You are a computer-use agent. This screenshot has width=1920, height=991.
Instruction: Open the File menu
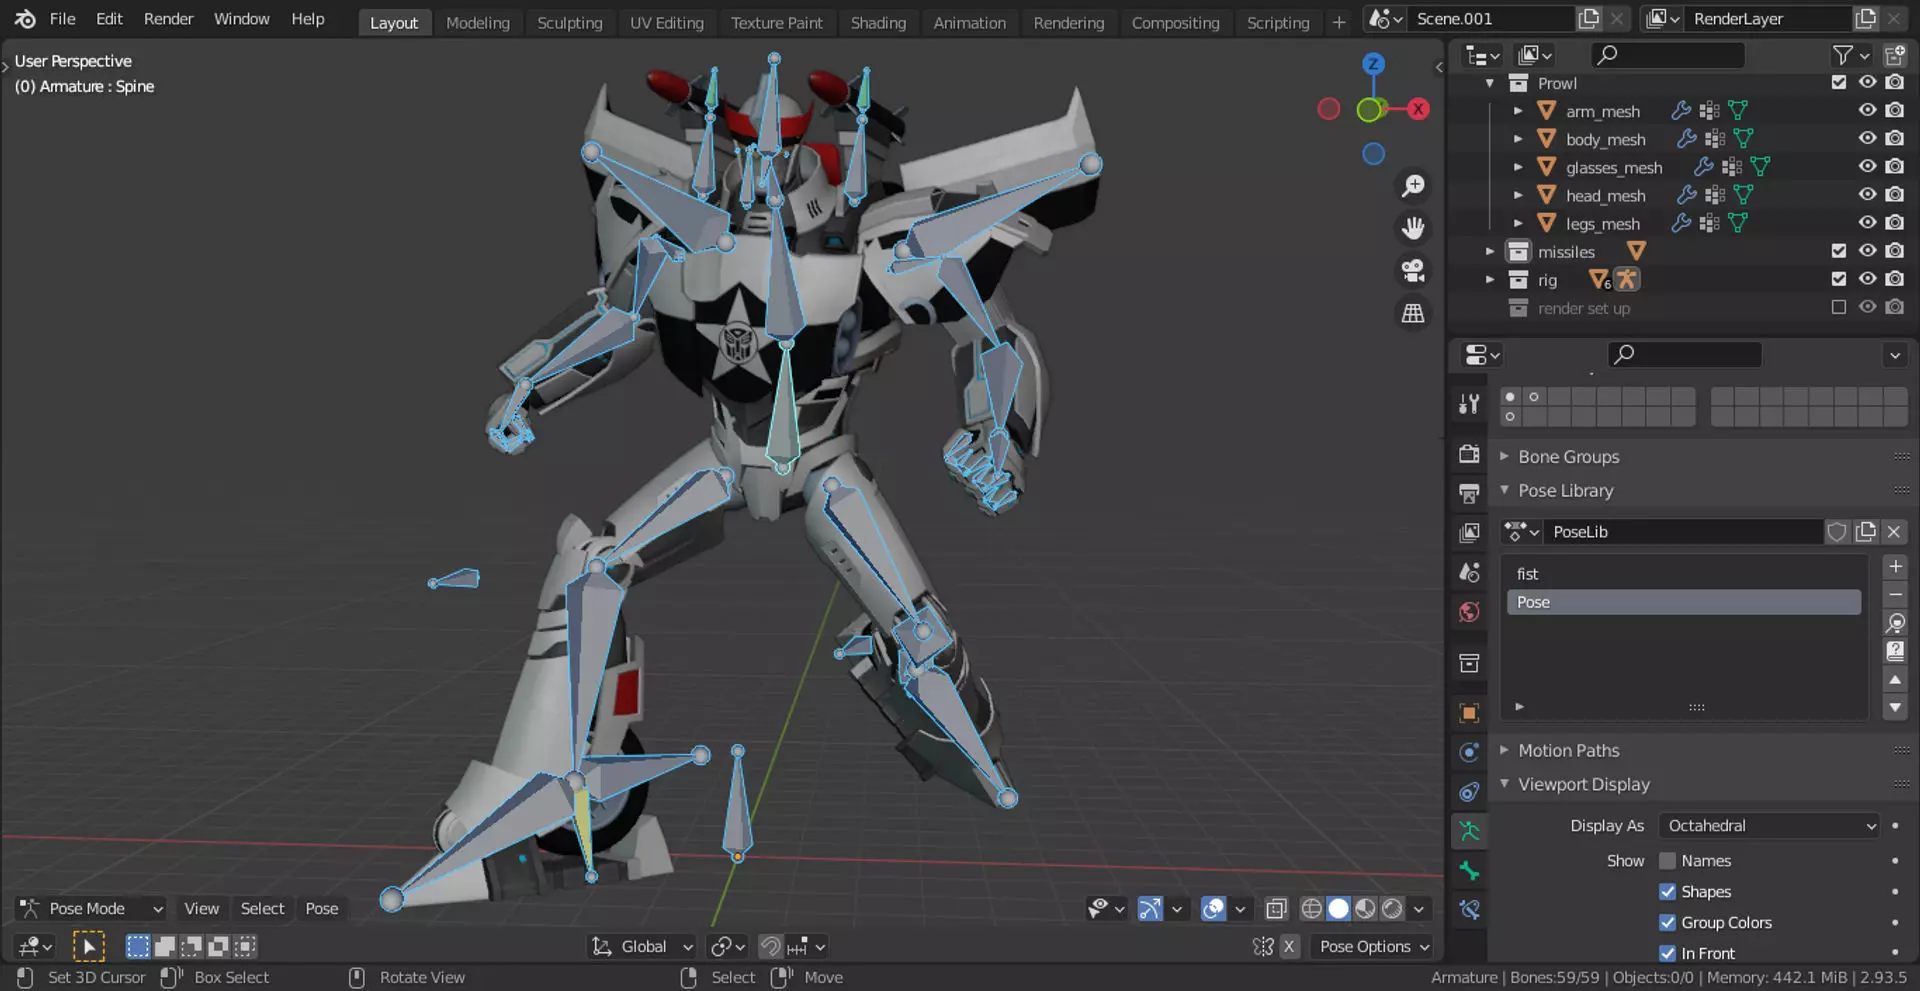[62, 19]
